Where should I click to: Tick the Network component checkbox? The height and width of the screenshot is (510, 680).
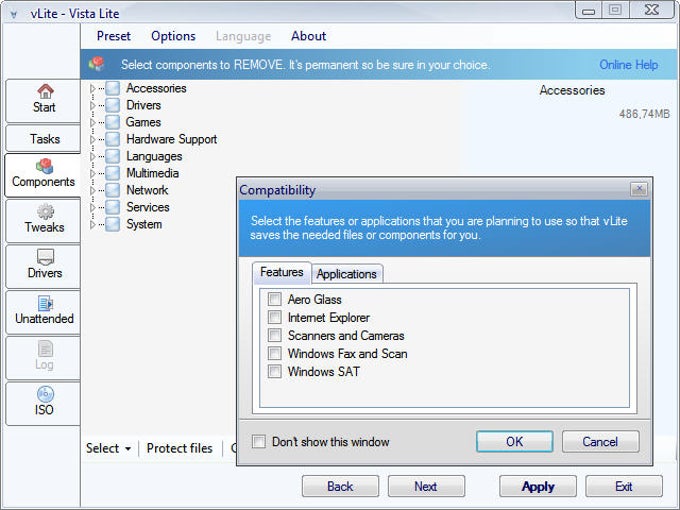point(112,190)
